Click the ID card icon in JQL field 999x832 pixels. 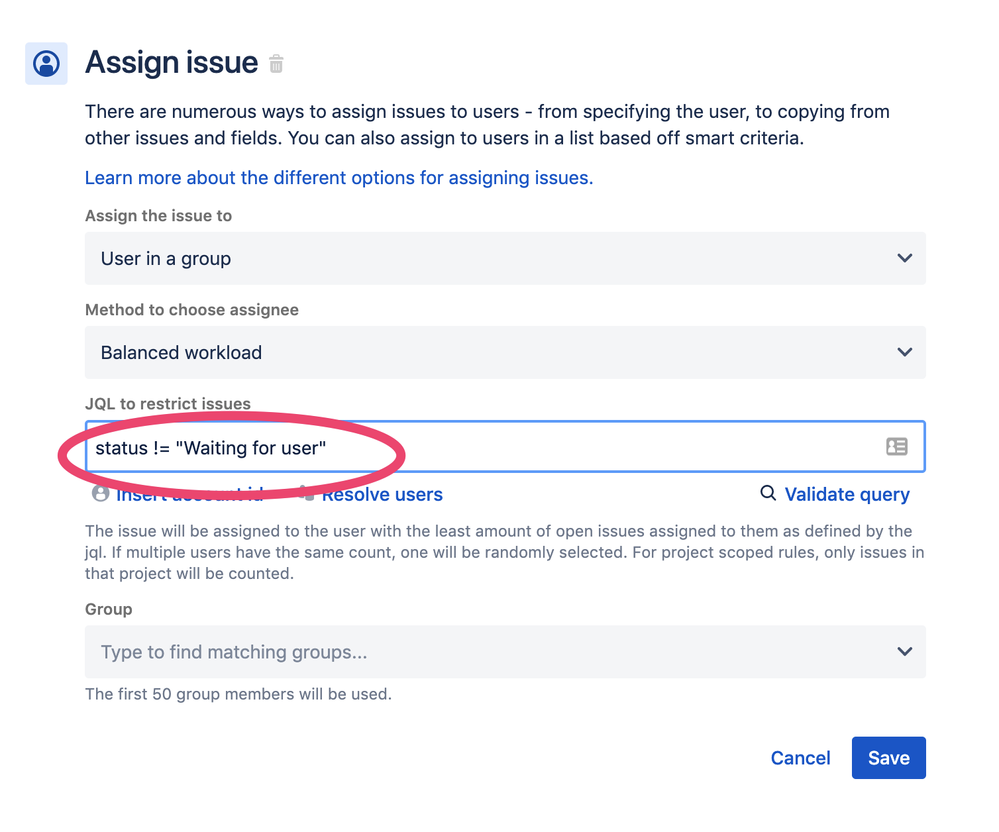coord(896,447)
